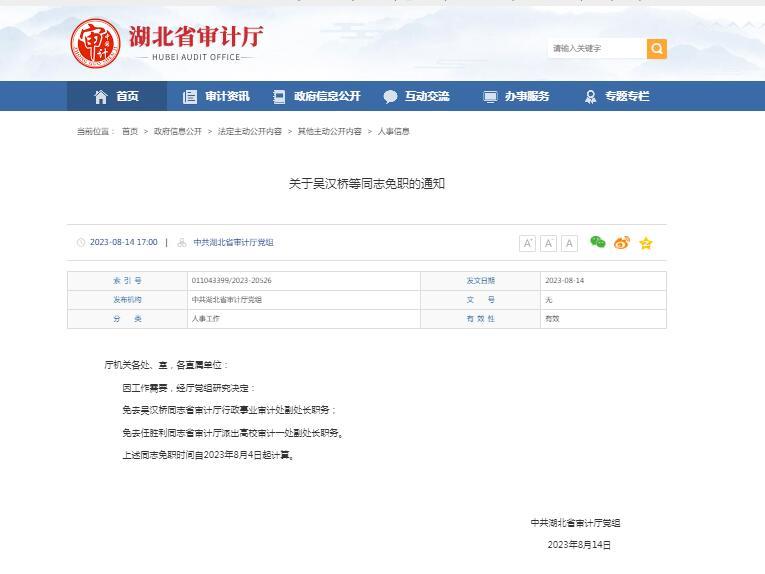The height and width of the screenshot is (574, 765).
Task: Click the 分类 label cell
Action: pyautogui.click(x=127, y=319)
